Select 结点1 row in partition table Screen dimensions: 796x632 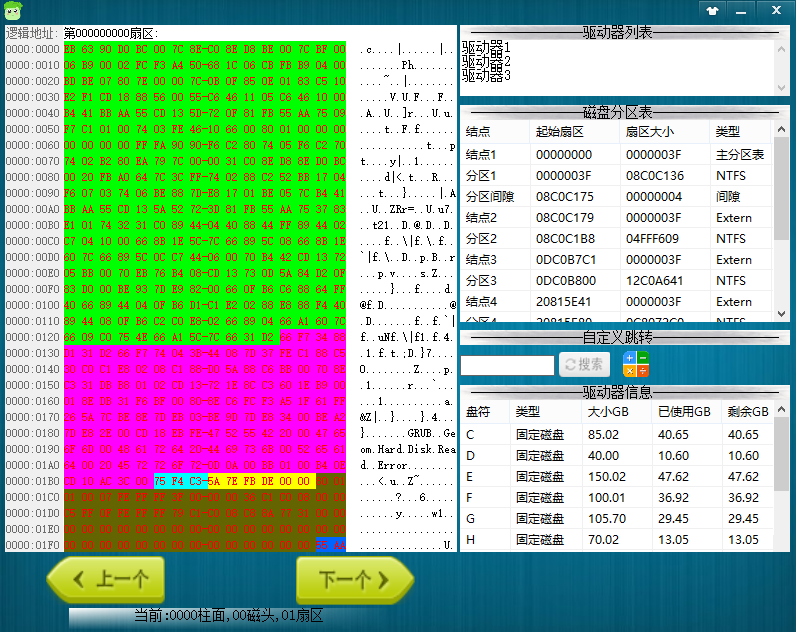pyautogui.click(x=616, y=155)
